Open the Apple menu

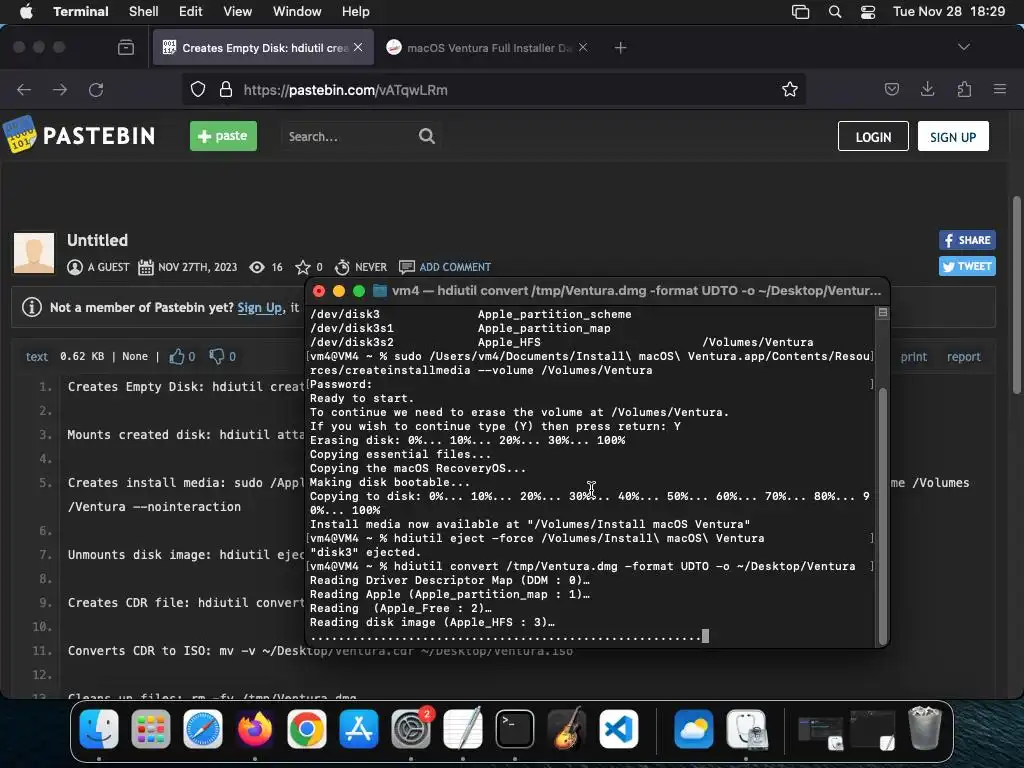pyautogui.click(x=26, y=12)
